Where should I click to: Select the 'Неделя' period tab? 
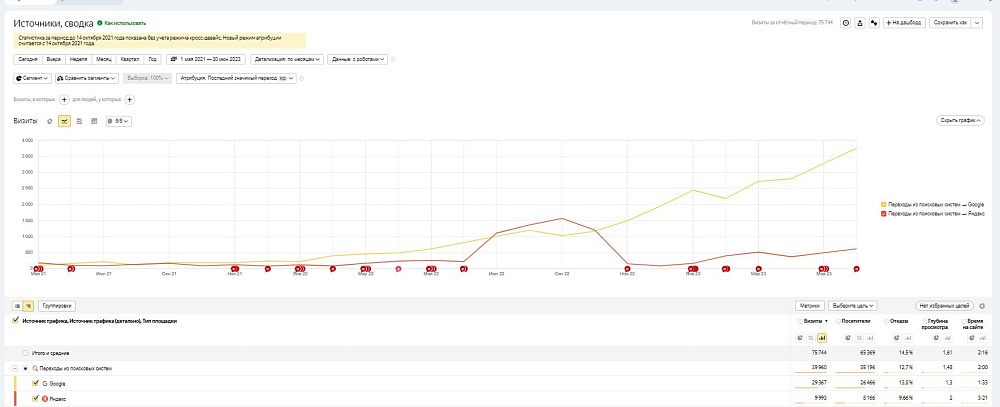point(78,59)
